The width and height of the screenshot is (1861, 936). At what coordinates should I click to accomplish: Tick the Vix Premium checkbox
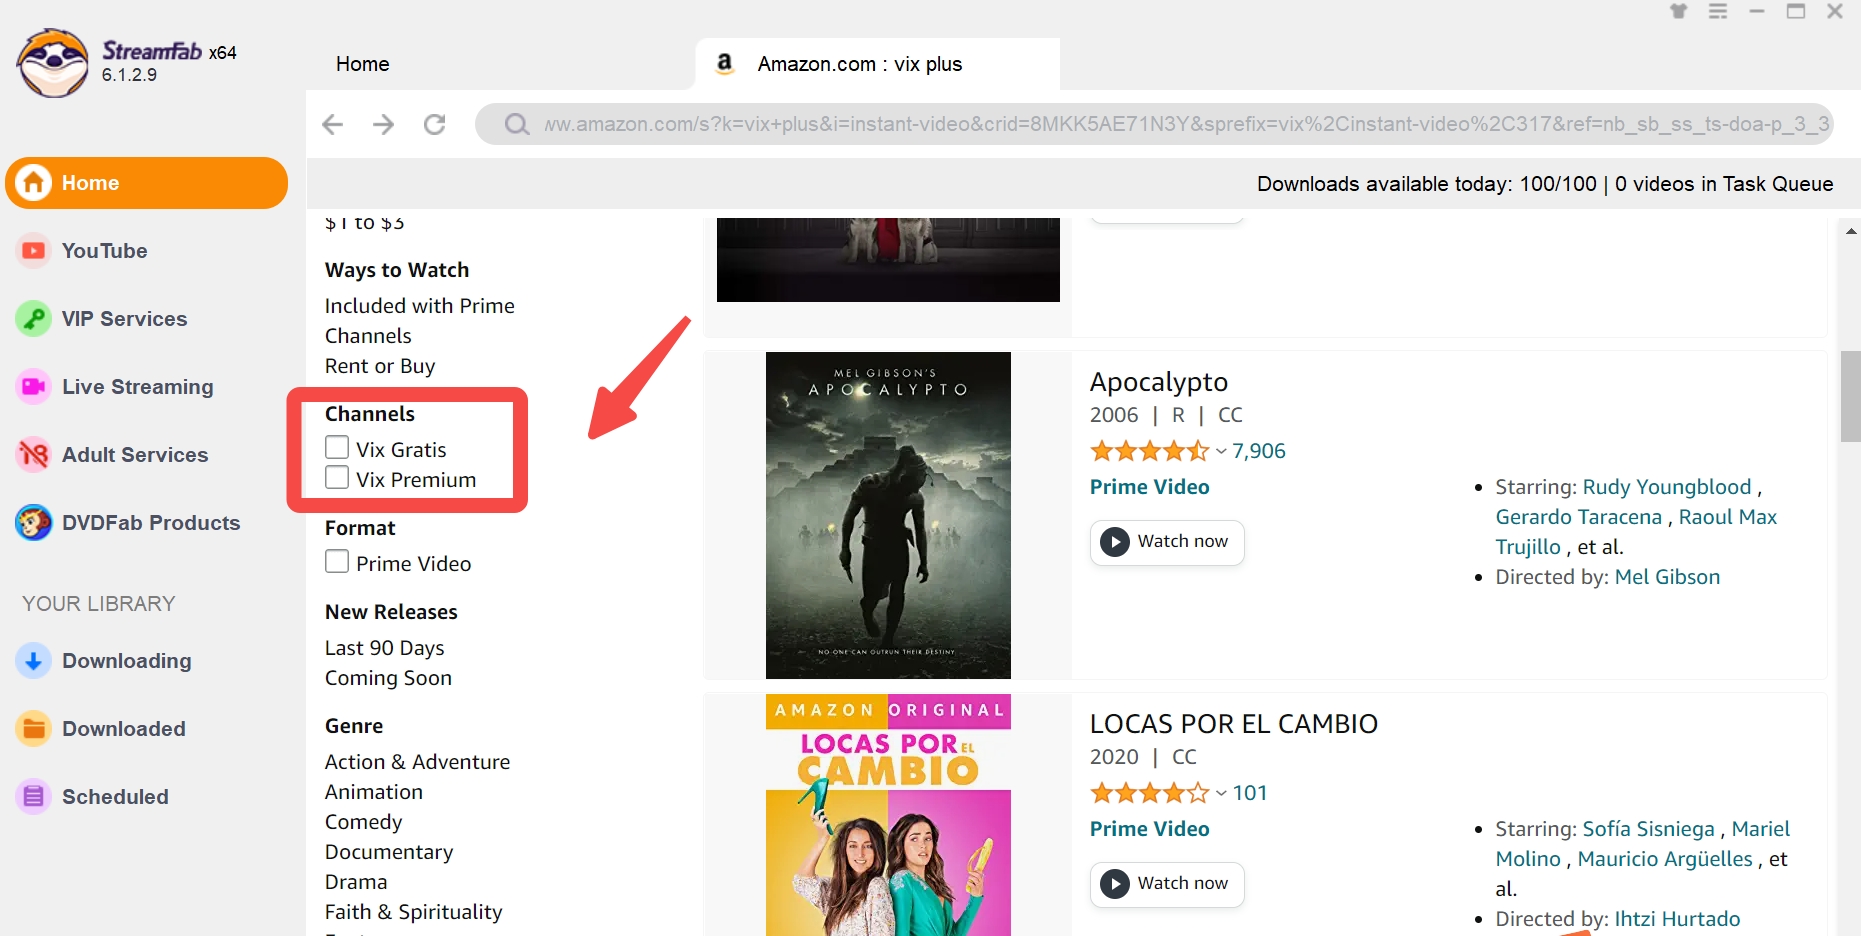pyautogui.click(x=337, y=477)
